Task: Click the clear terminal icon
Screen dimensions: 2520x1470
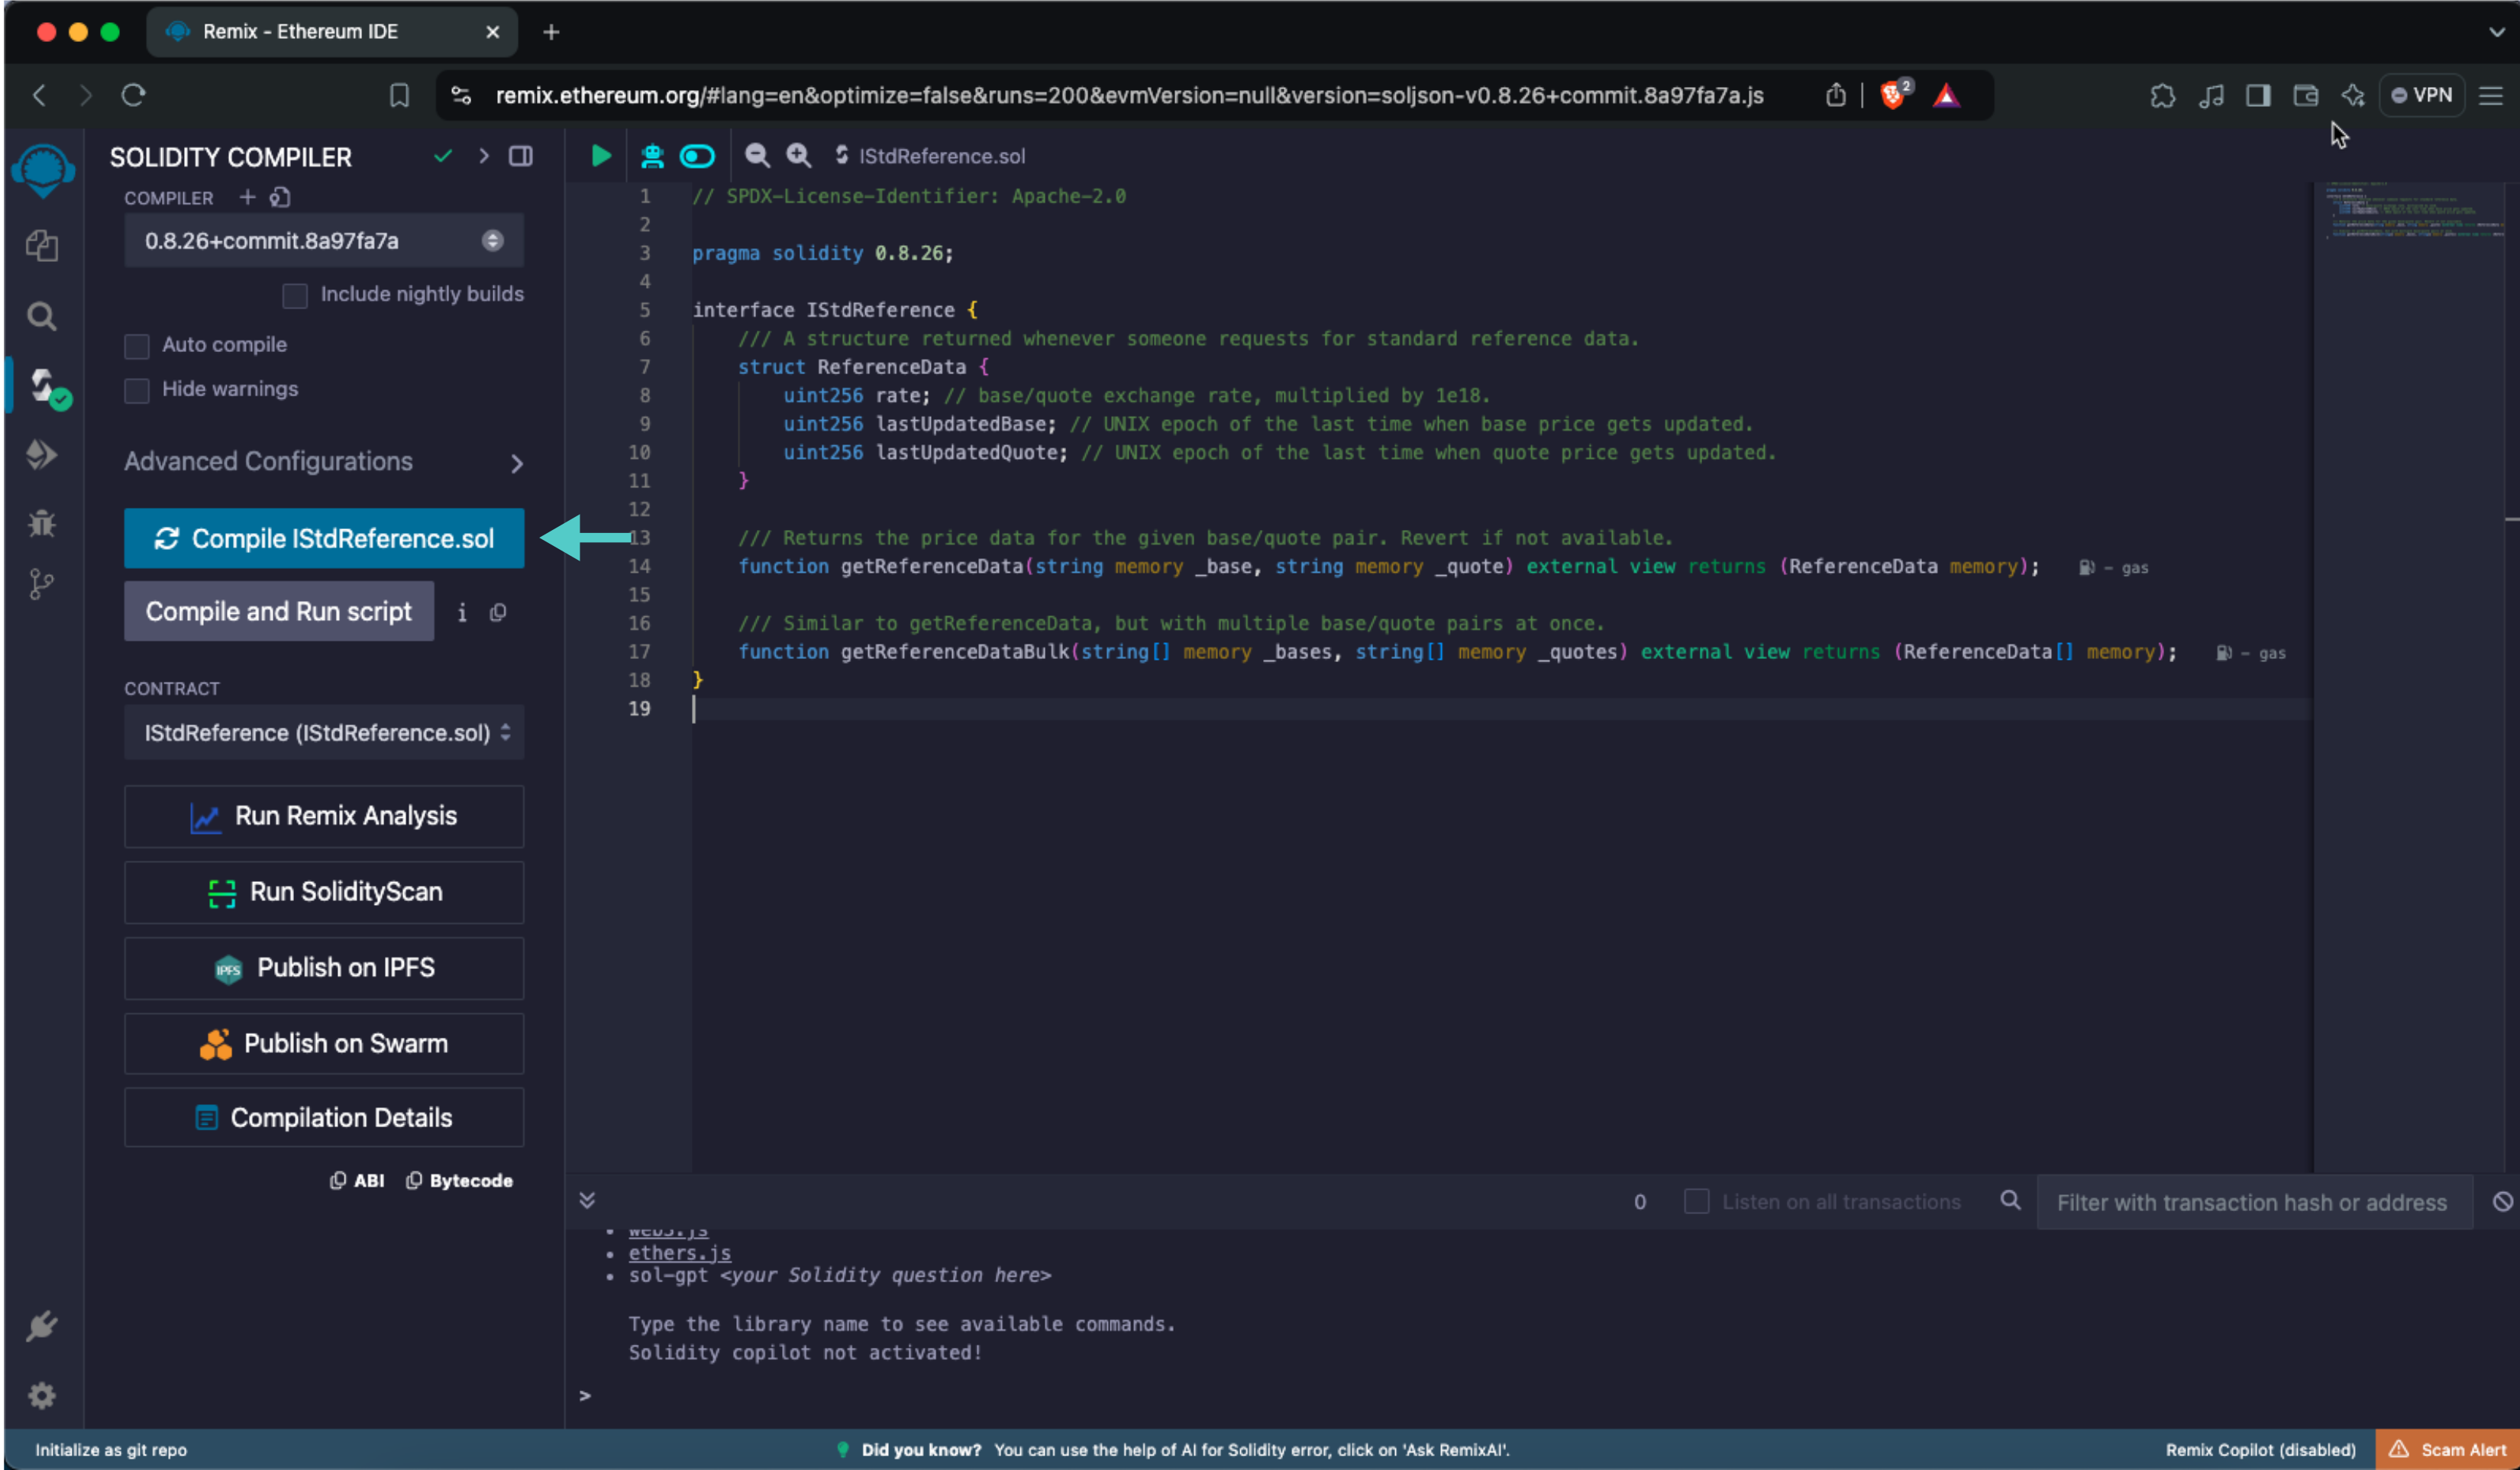Action: [x=2502, y=1201]
